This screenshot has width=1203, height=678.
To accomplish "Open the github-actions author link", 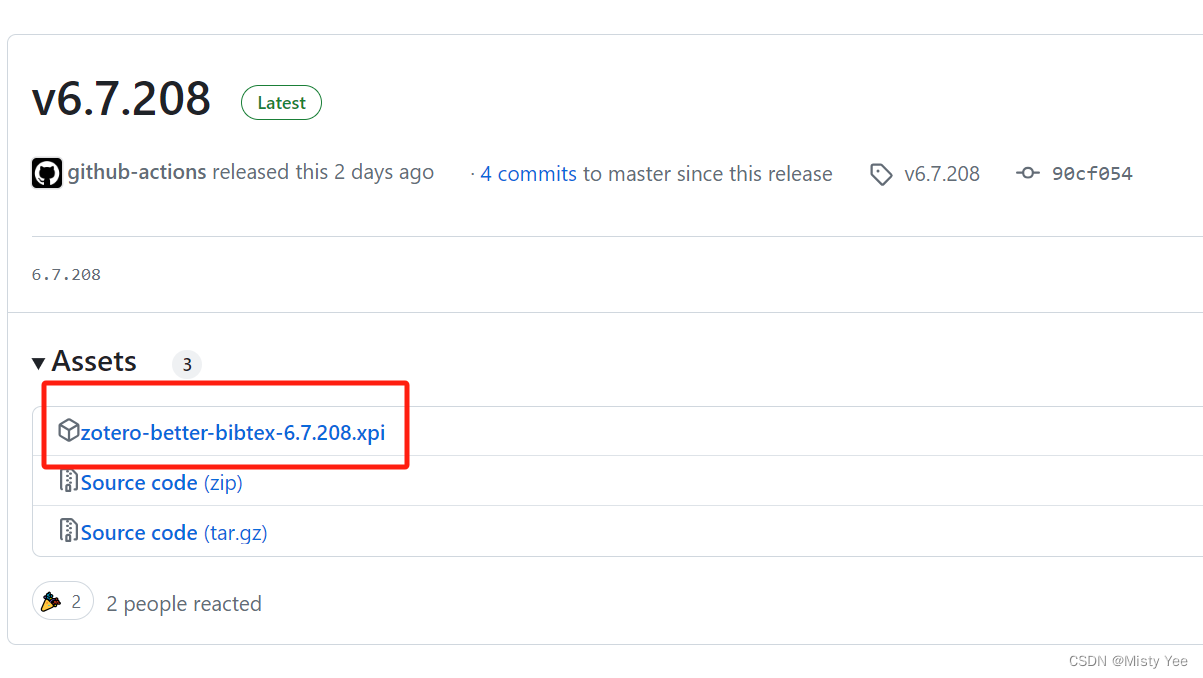I will point(137,172).
